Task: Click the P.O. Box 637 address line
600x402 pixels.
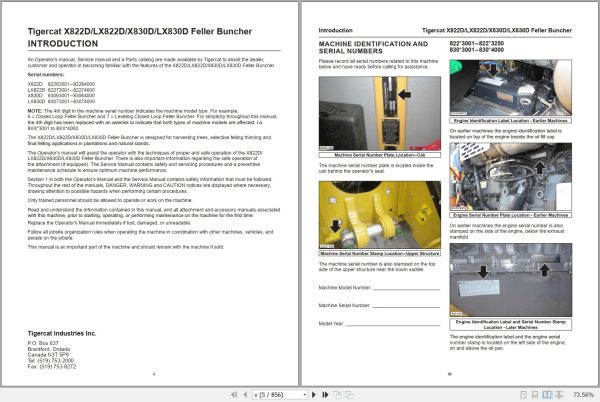Action: (x=43, y=343)
